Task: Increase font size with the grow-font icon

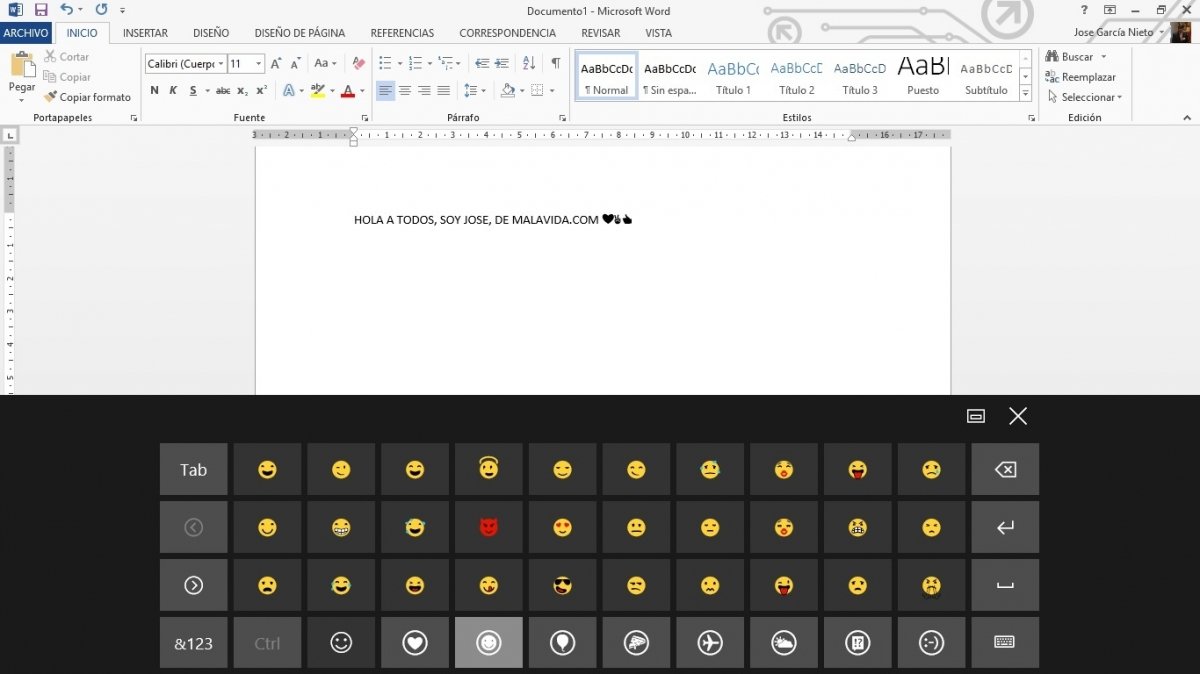Action: coord(277,63)
